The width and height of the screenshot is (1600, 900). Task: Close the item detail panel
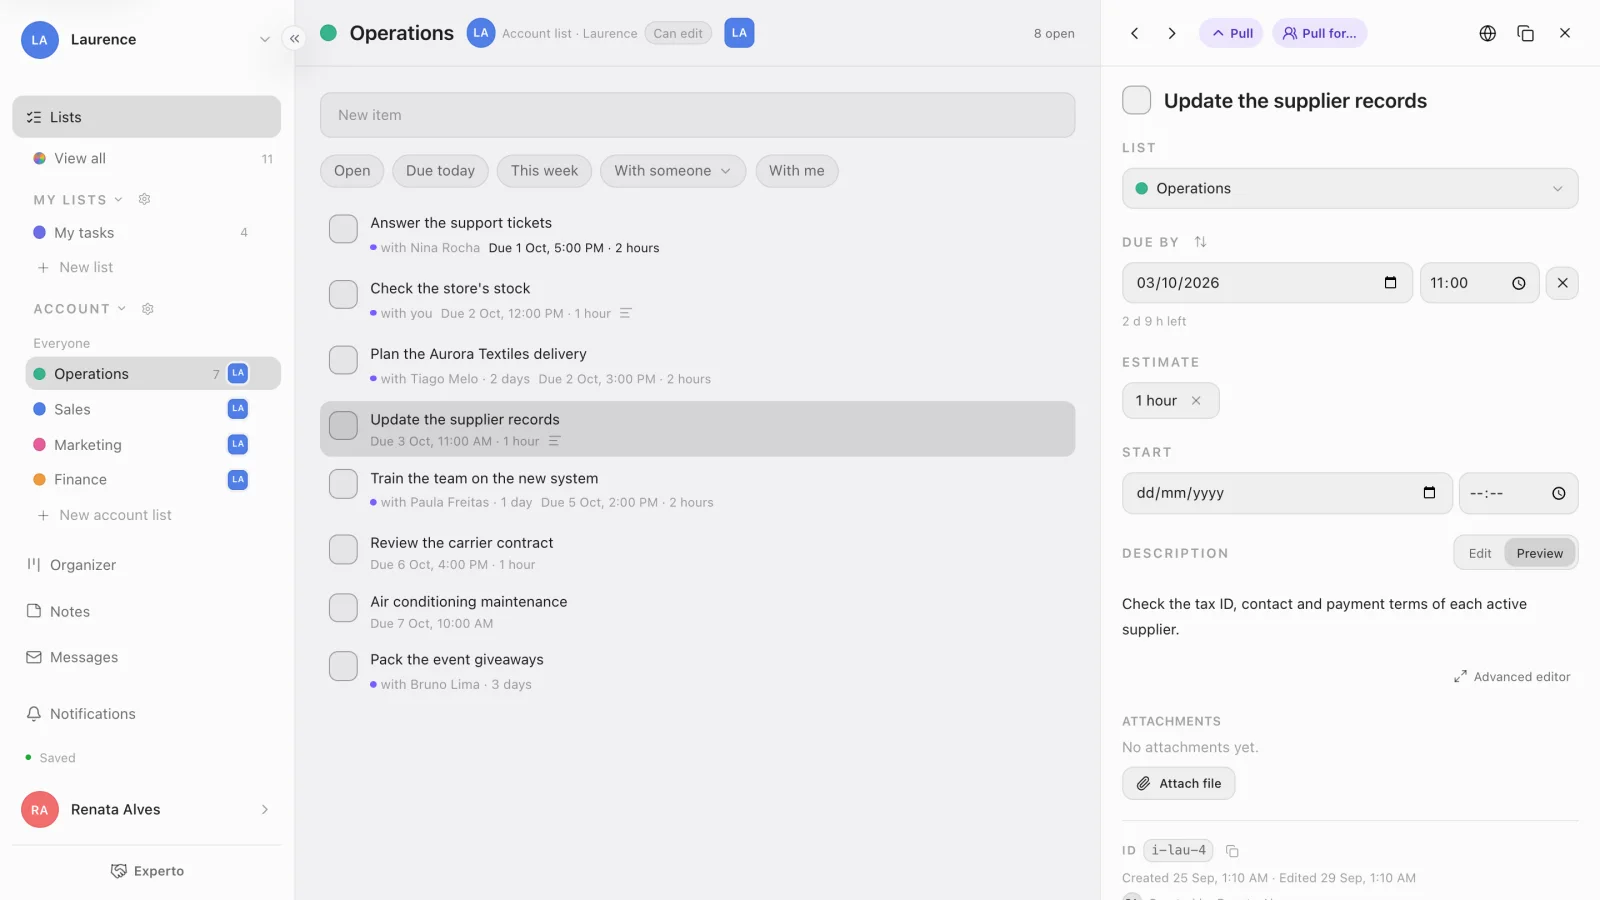click(x=1565, y=33)
